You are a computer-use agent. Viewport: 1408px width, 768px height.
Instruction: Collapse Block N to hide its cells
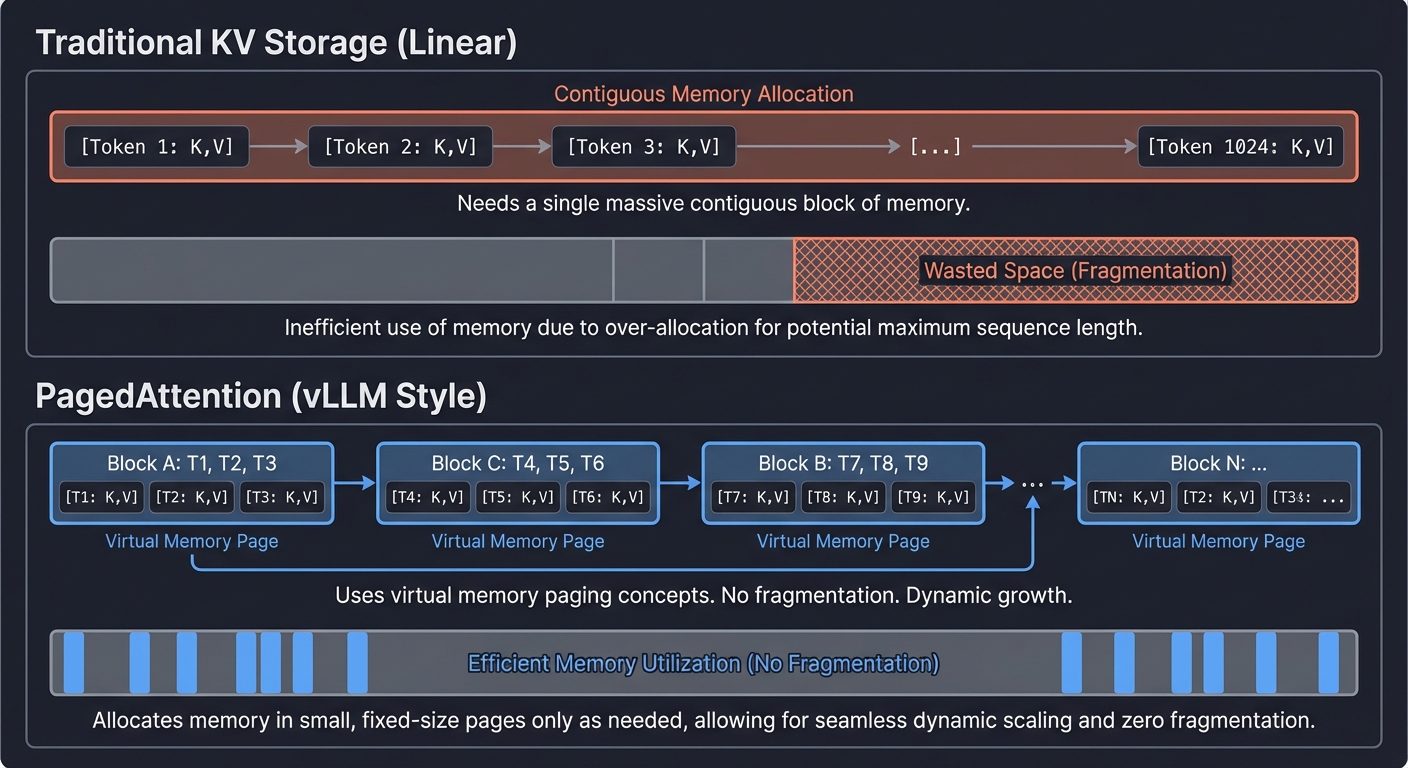1217,463
